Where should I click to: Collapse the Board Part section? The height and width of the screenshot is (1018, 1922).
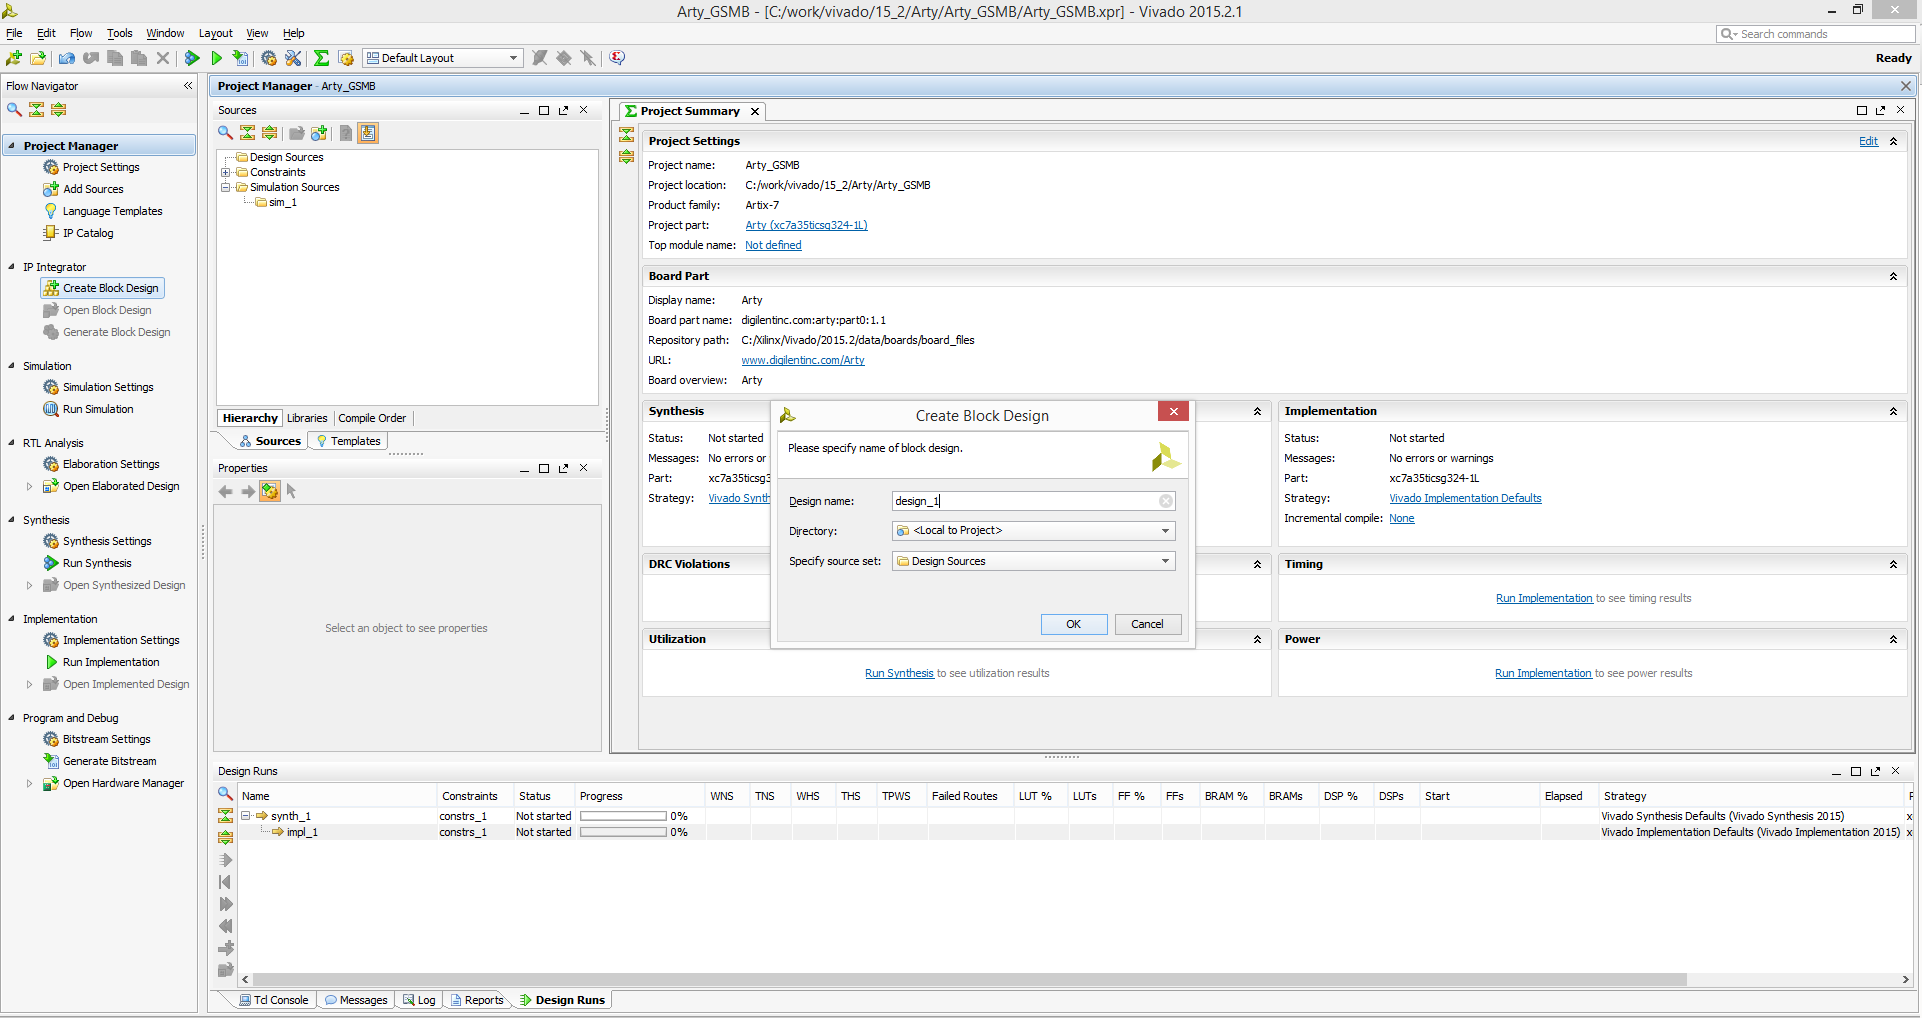(x=1893, y=276)
